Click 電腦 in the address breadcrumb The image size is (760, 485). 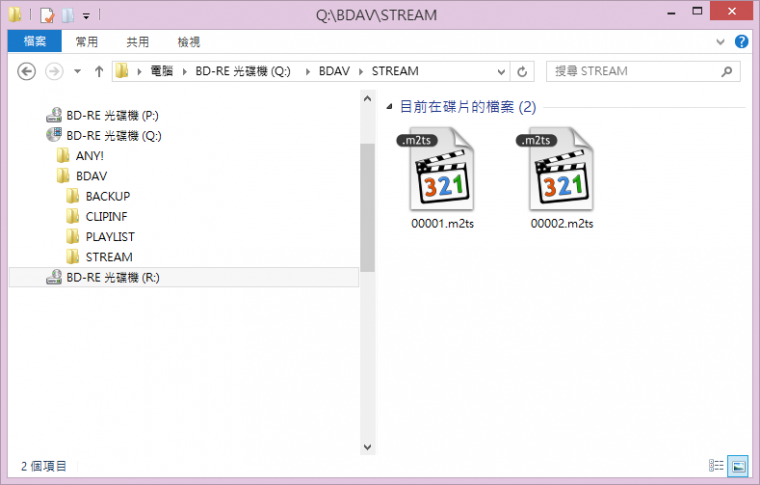coord(161,72)
